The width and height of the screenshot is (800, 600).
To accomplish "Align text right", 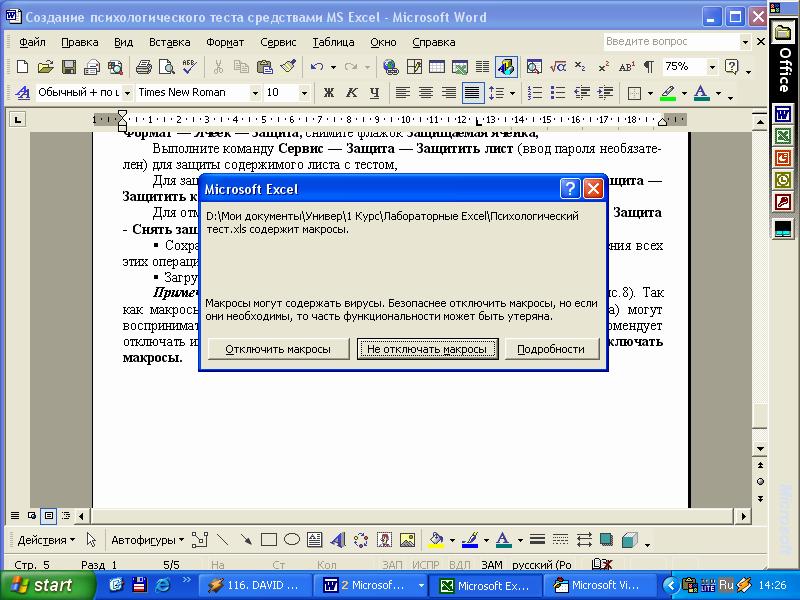I will coord(449,93).
